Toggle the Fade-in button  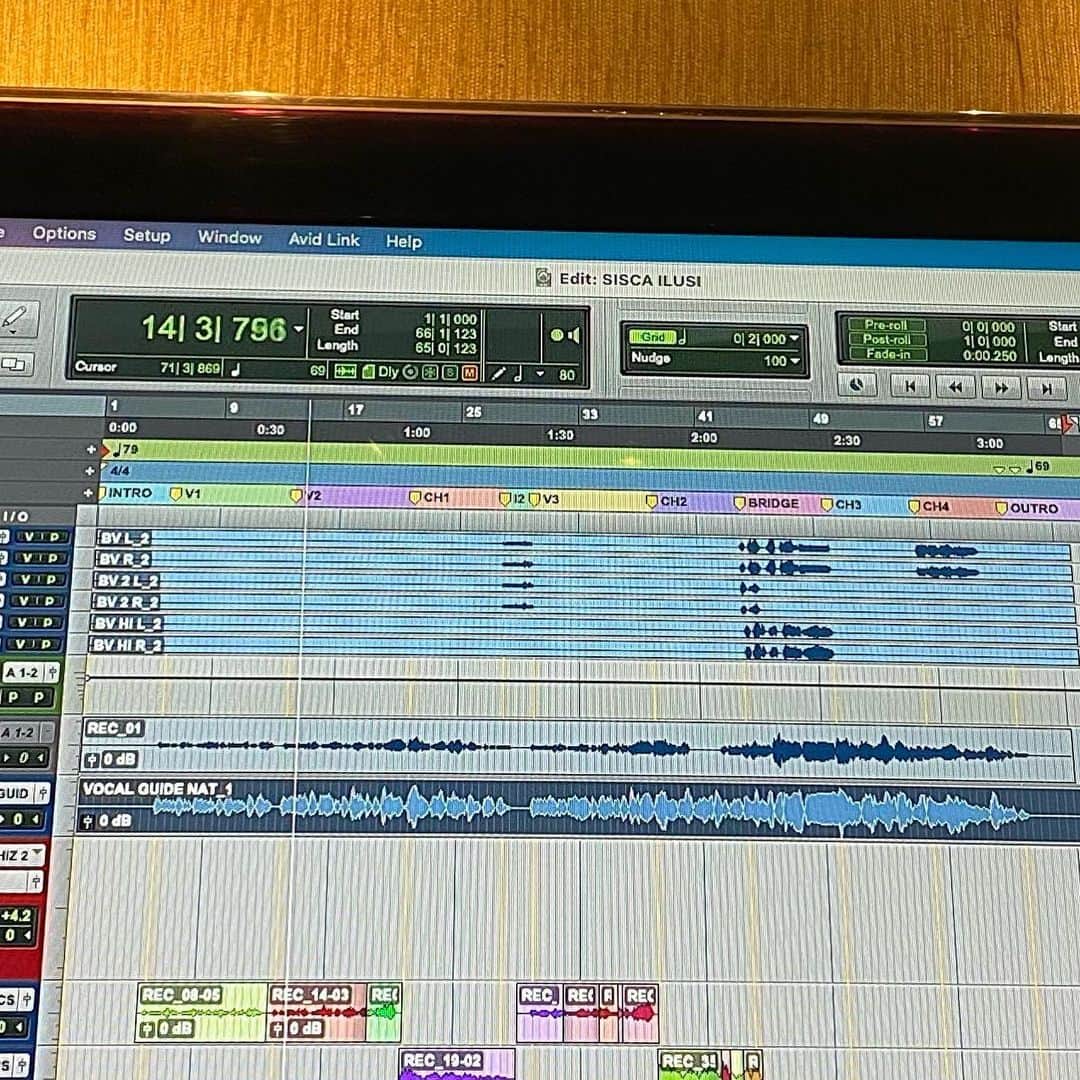pos(888,354)
